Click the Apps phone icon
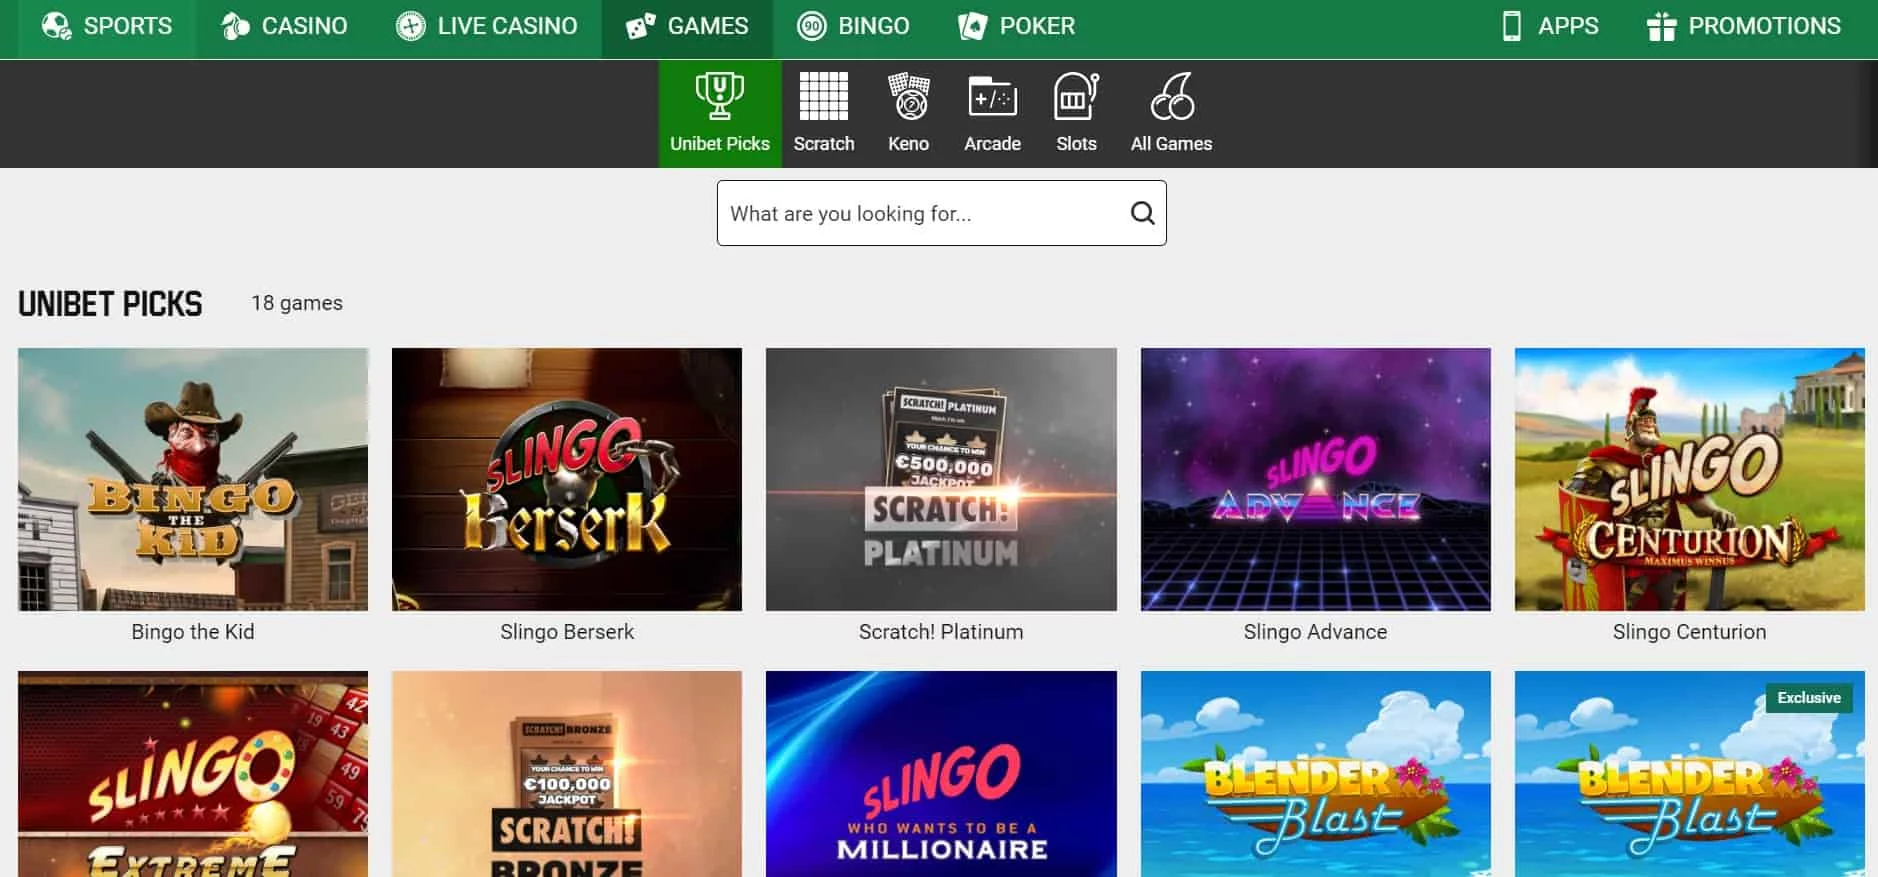Image resolution: width=1878 pixels, height=877 pixels. click(1512, 26)
